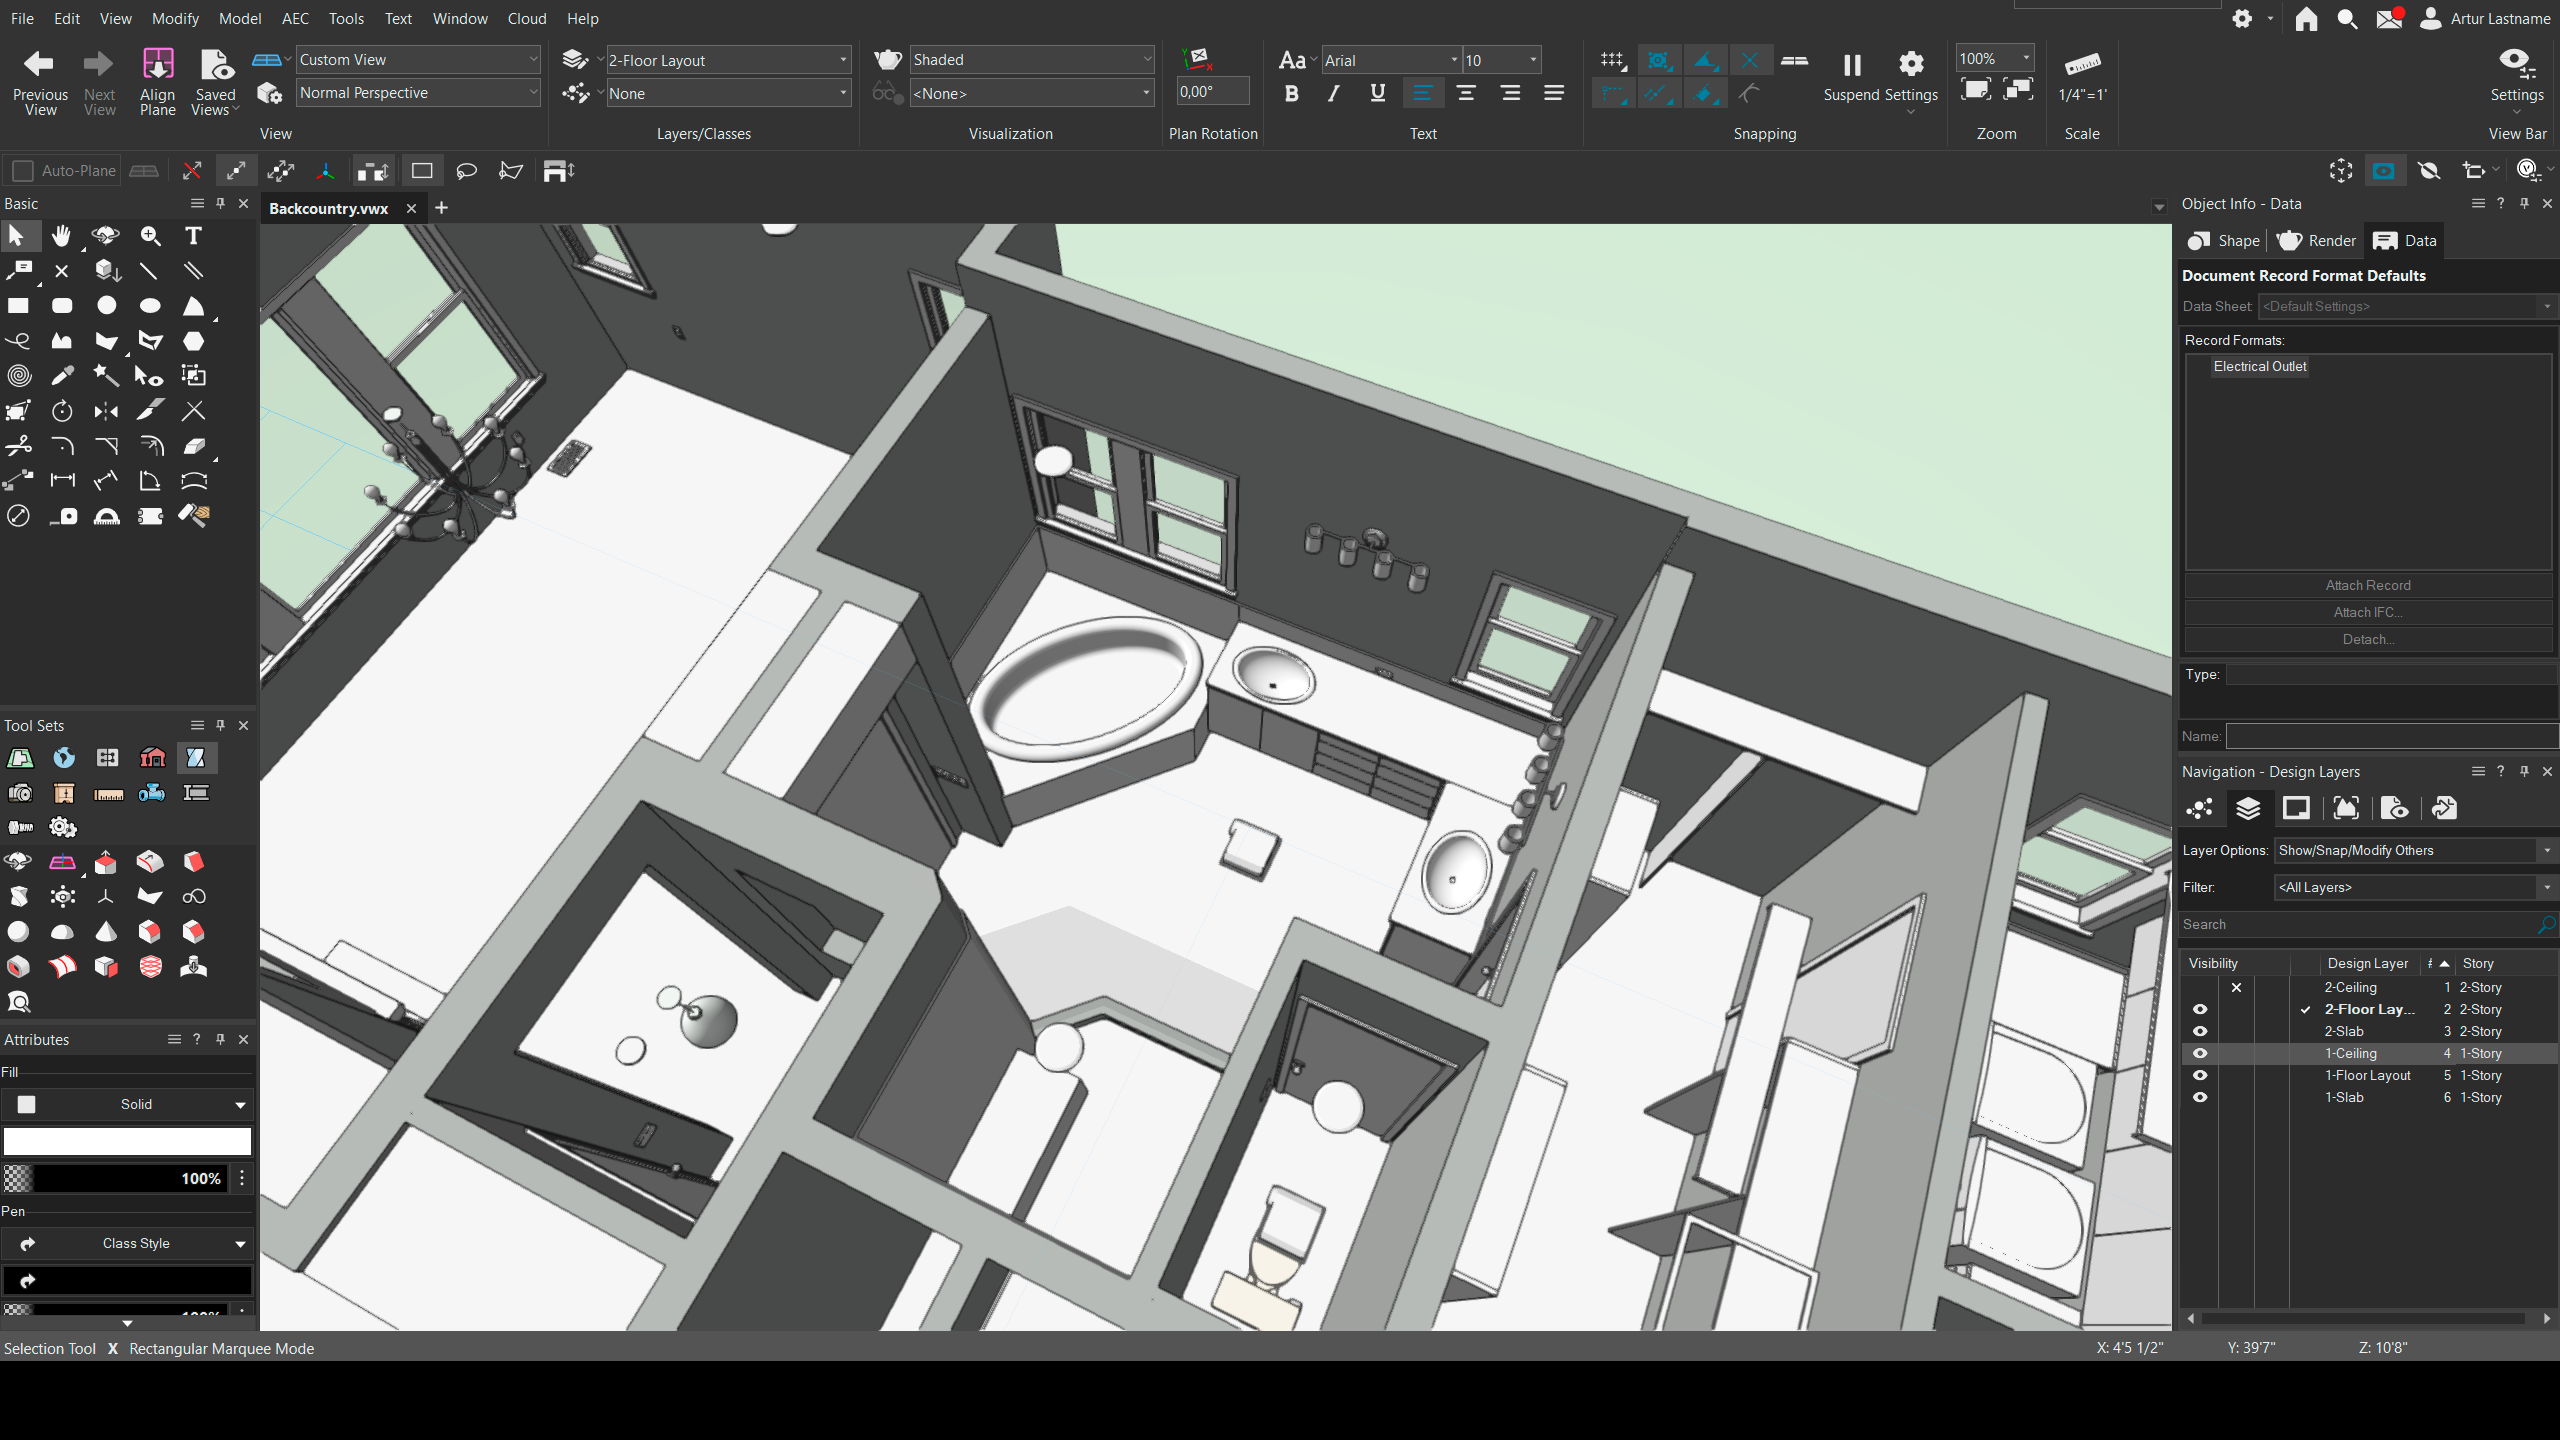The image size is (2560, 1440).
Task: Open the Align Plane tool
Action: [x=157, y=82]
